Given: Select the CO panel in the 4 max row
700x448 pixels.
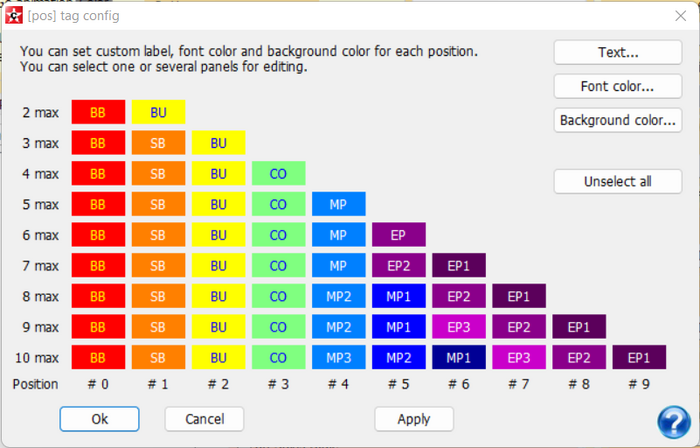Looking at the screenshot, I should point(279,174).
